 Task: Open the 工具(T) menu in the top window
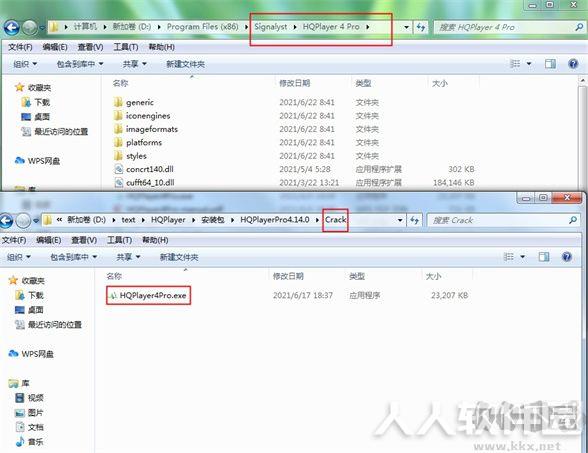coord(126,47)
